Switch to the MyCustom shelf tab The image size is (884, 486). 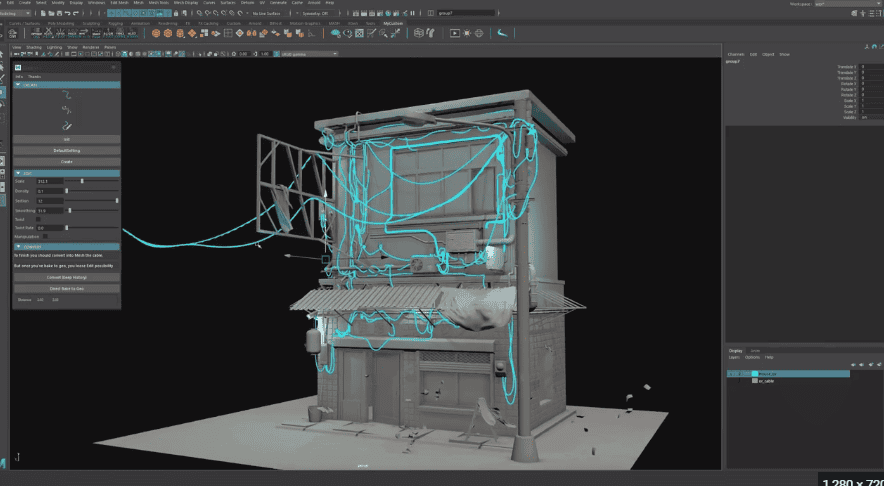tap(393, 22)
